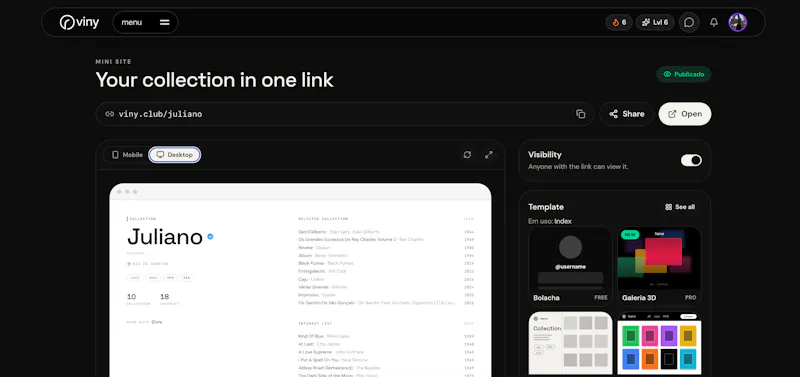Click the collection count 10
800x377 pixels.
pos(132,296)
